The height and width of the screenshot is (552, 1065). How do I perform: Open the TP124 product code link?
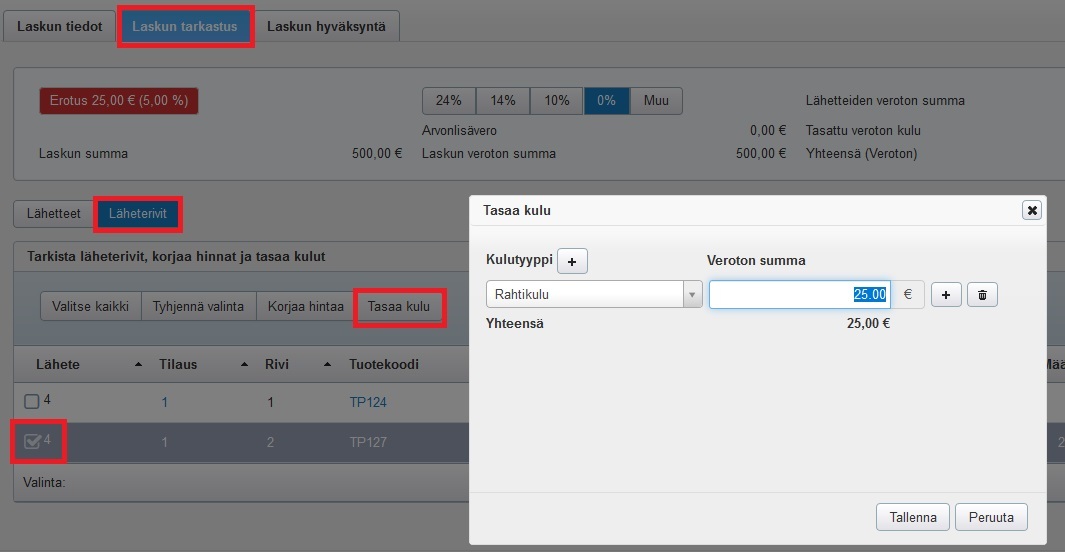pos(367,402)
